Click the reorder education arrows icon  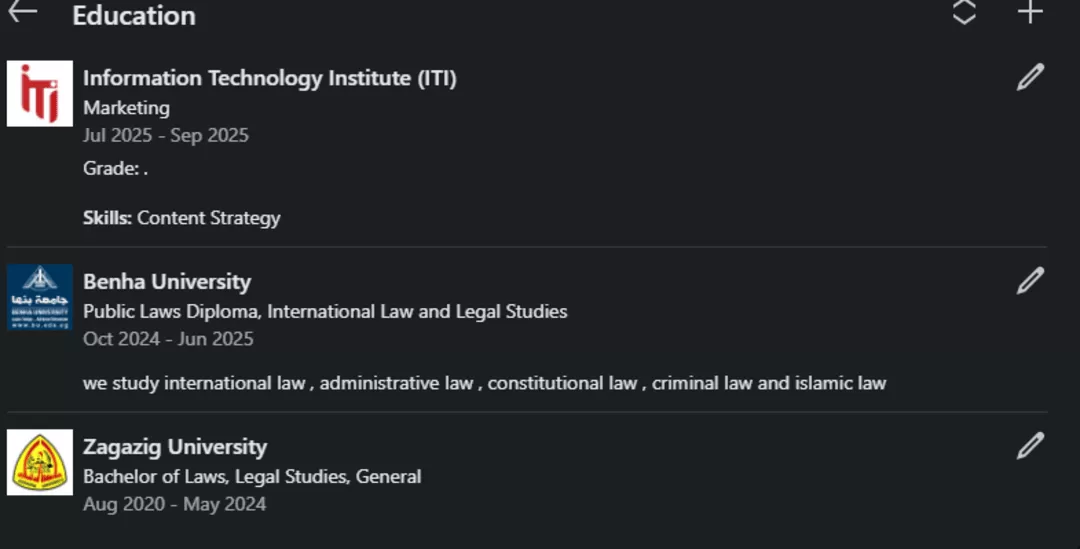pyautogui.click(x=963, y=12)
